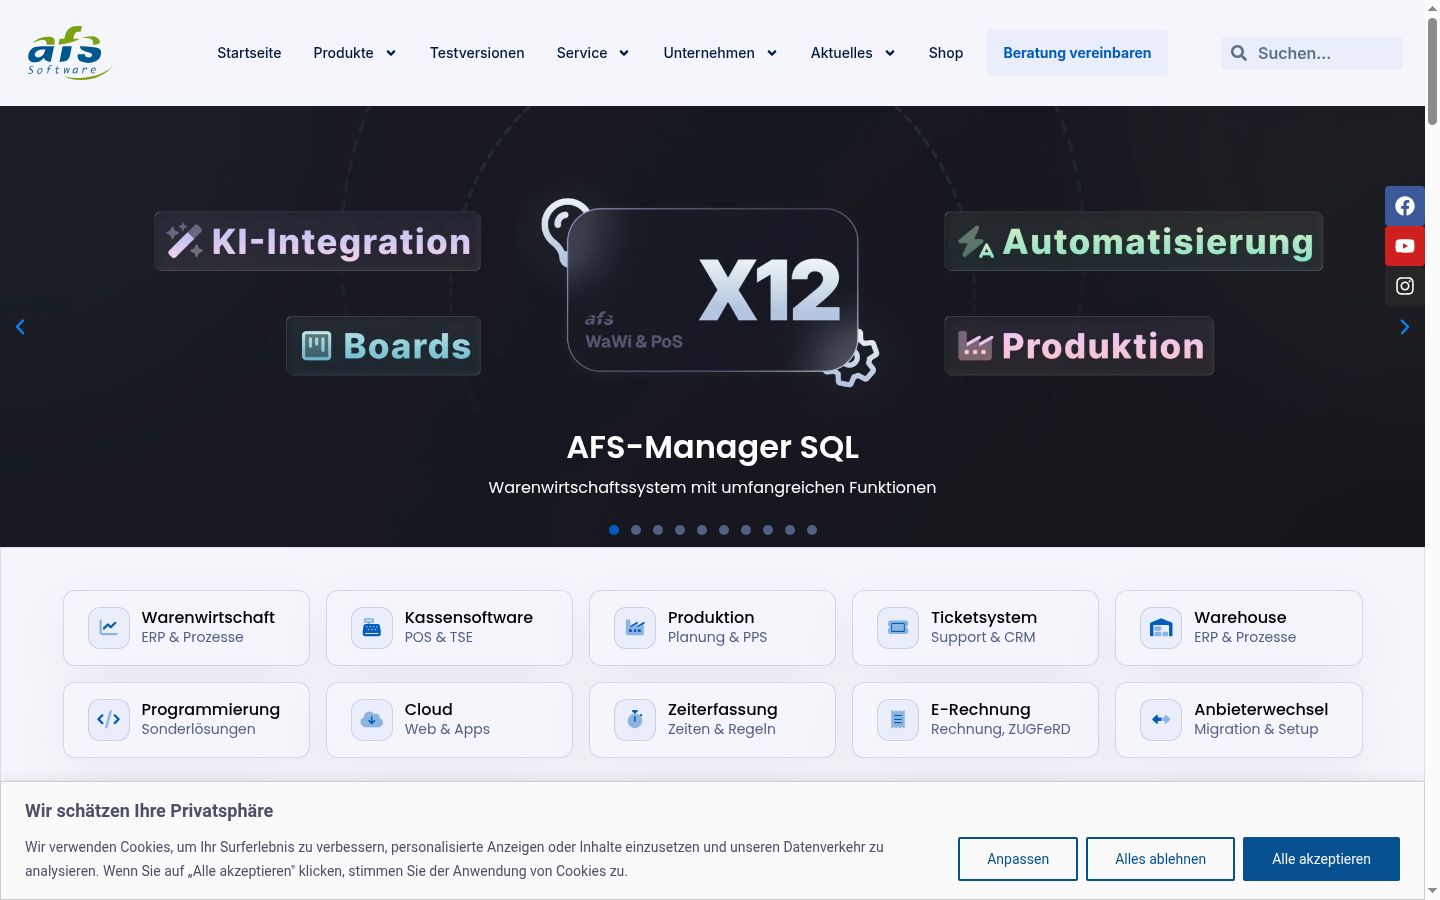Click the Cloud download icon
This screenshot has height=900, width=1440.
click(372, 720)
